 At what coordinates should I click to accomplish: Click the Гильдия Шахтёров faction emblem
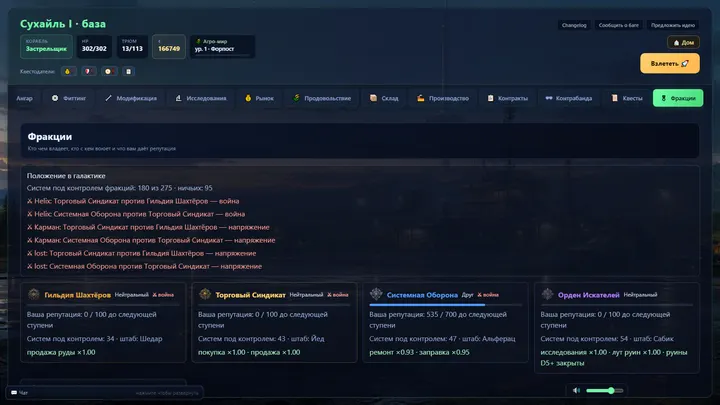click(x=34, y=294)
